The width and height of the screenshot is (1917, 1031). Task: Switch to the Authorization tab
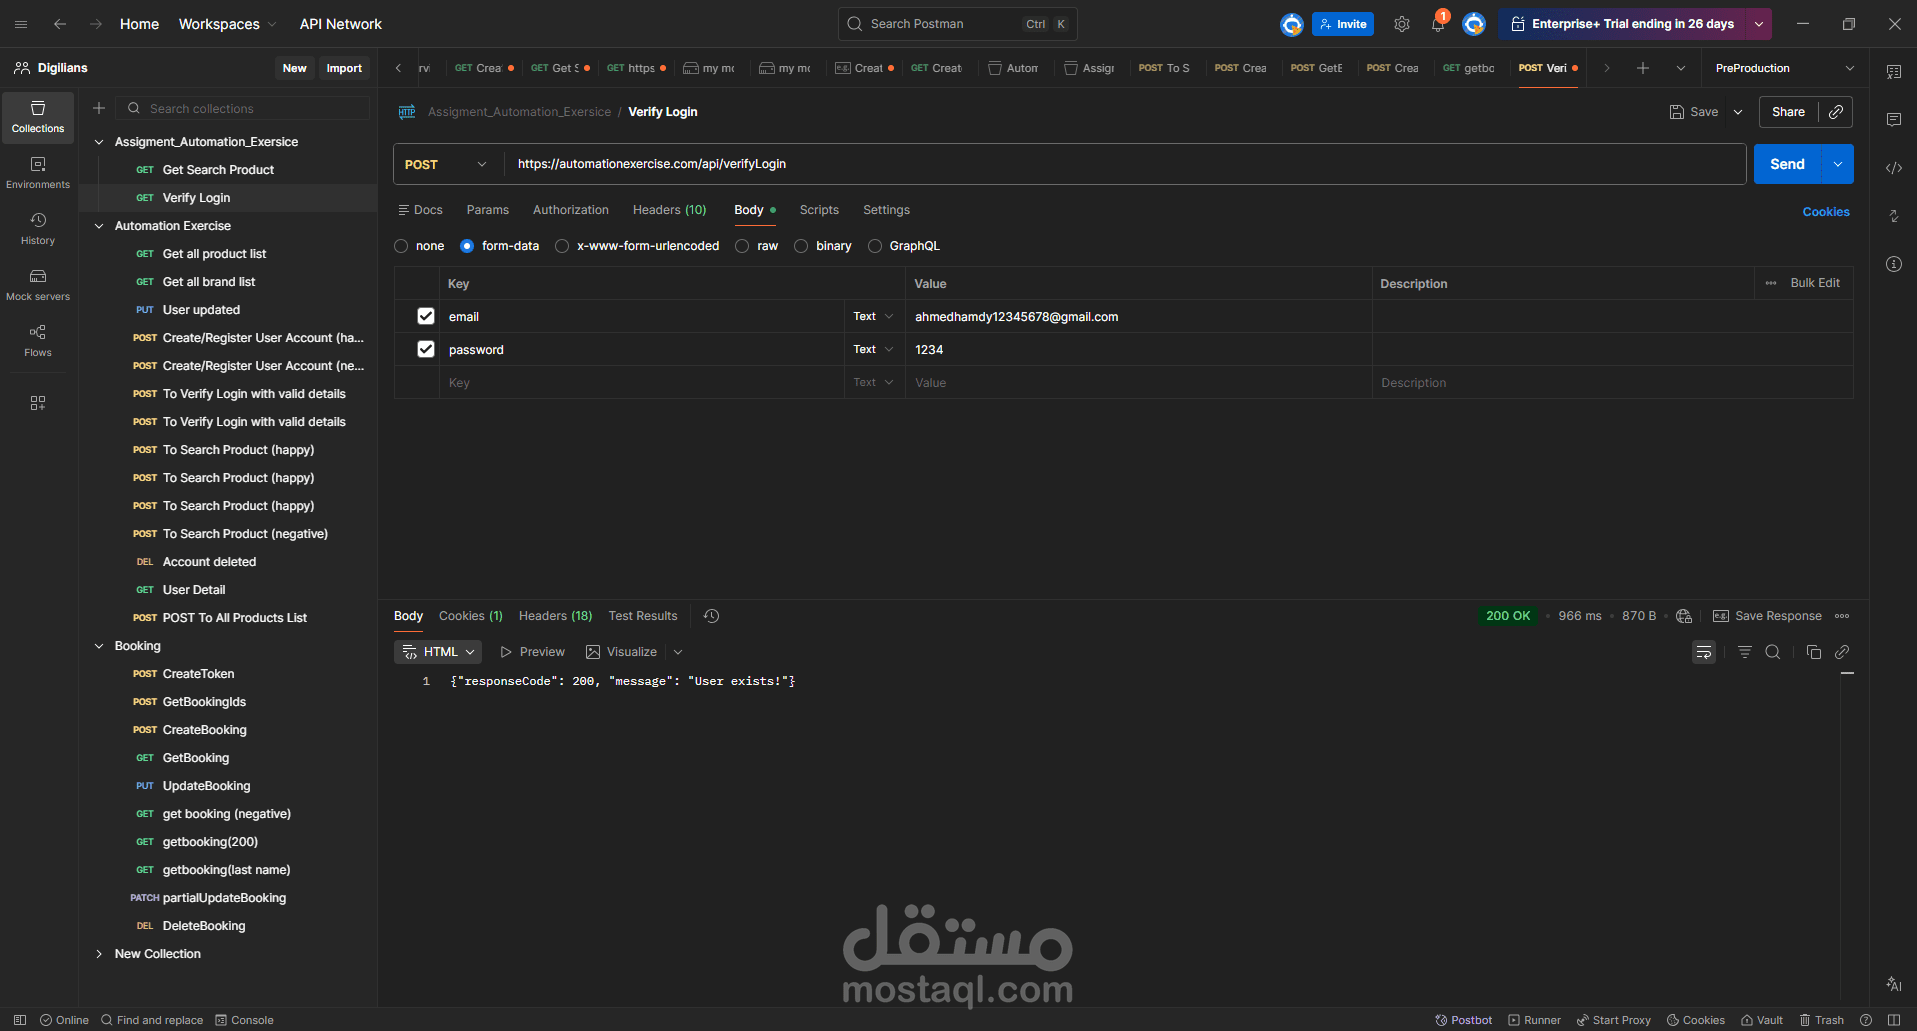click(571, 210)
